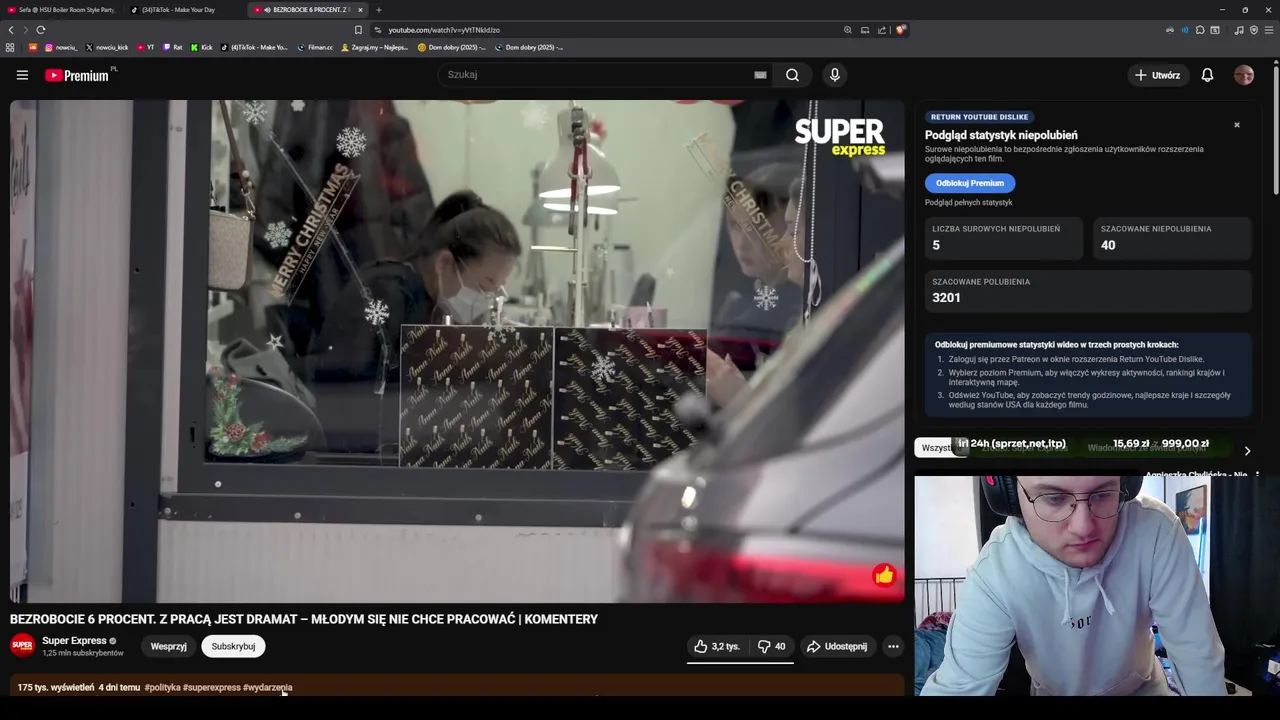The width and height of the screenshot is (1280, 720).
Task: Click the Wesprzyj button
Action: click(168, 646)
